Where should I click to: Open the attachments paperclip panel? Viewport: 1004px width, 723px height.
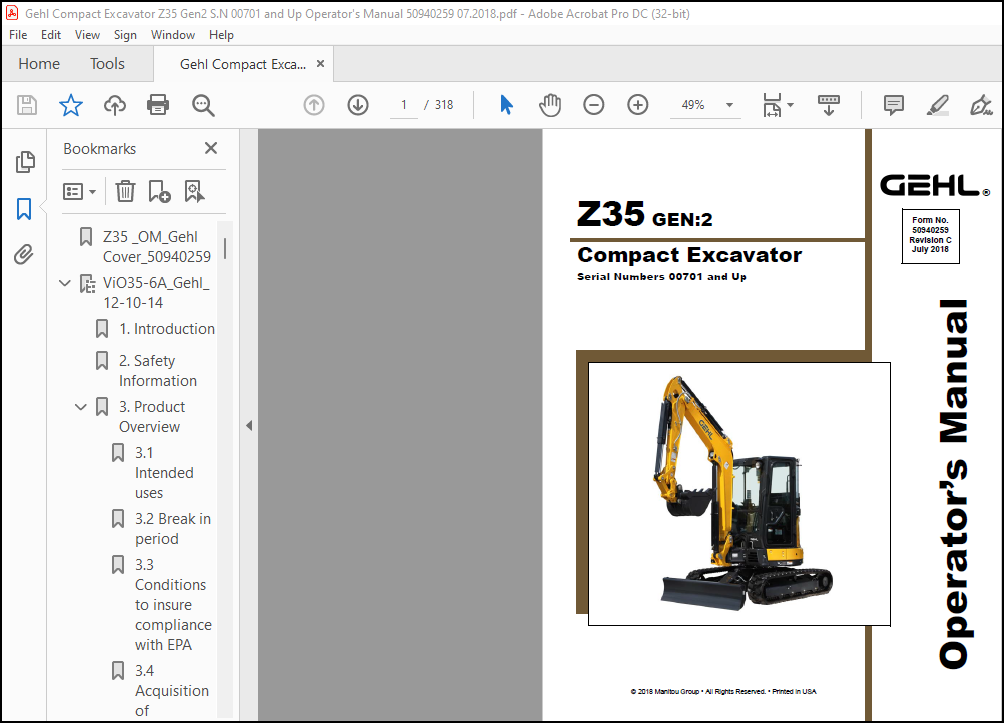pyautogui.click(x=24, y=255)
